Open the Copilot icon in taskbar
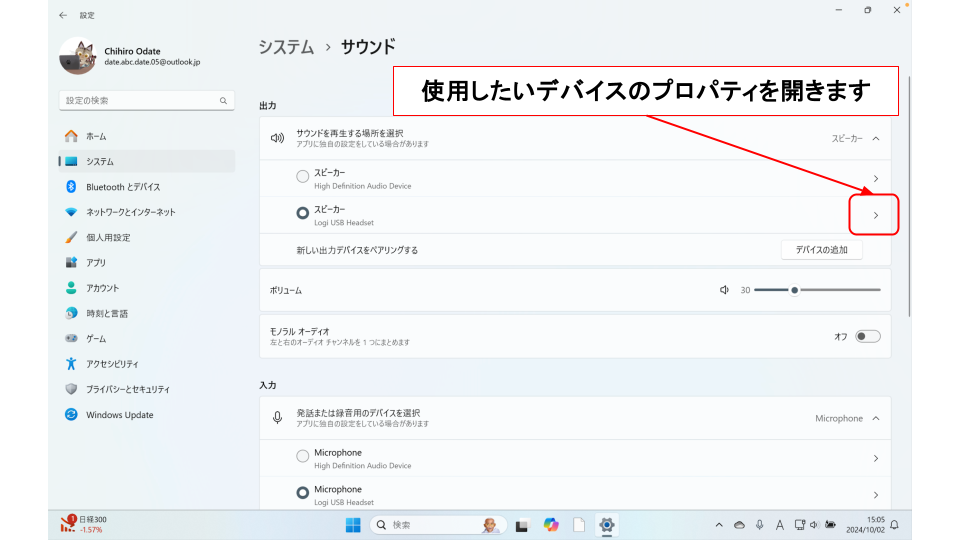Image resolution: width=960 pixels, height=540 pixels. 550,525
